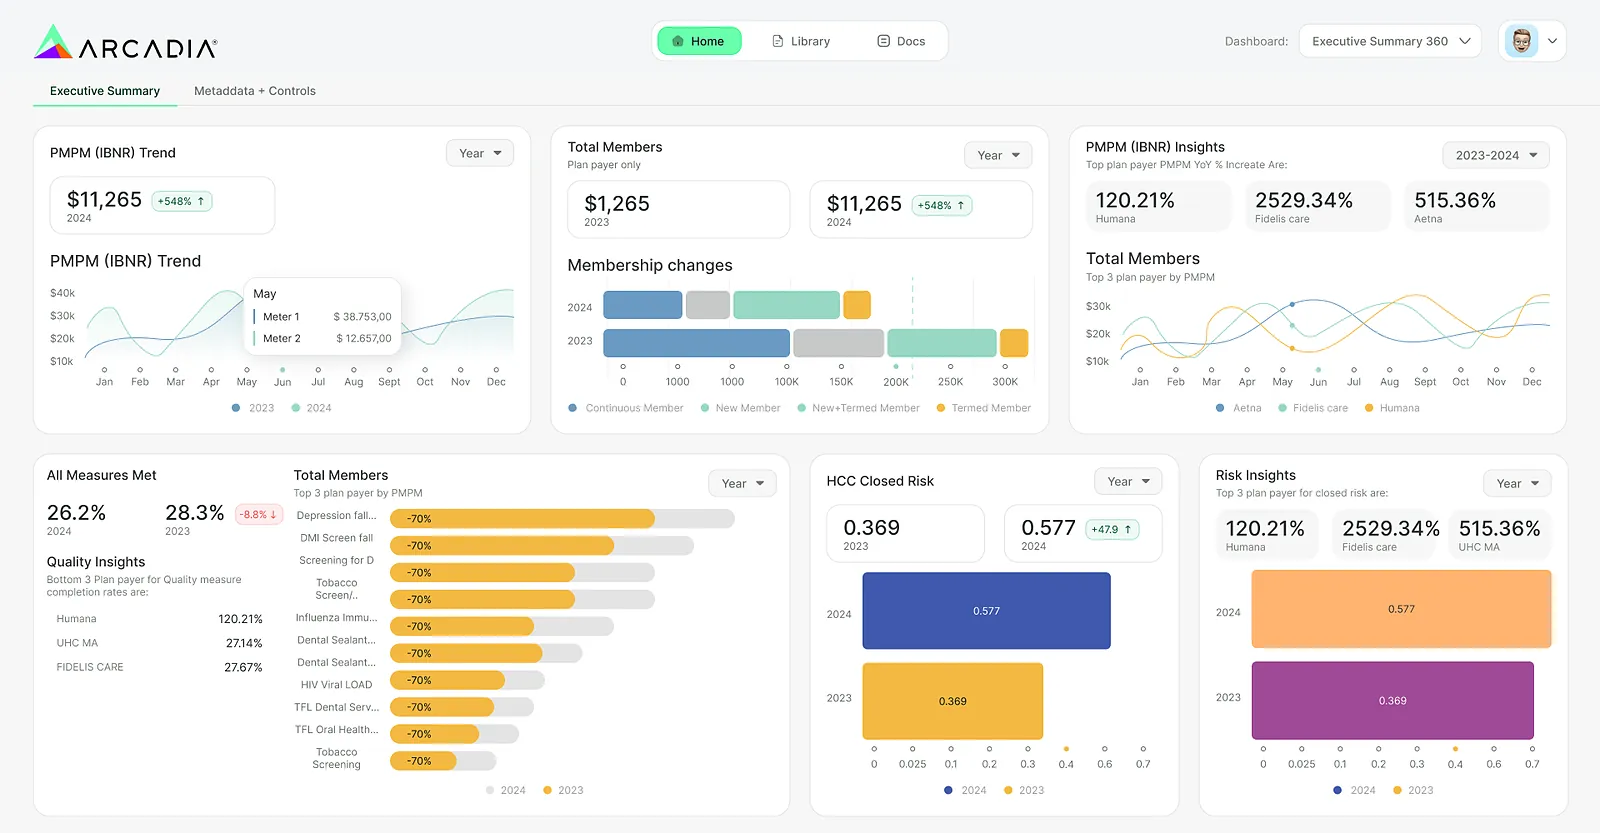Click the -8.8% decrease badge
This screenshot has height=833, width=1600.
(x=259, y=514)
